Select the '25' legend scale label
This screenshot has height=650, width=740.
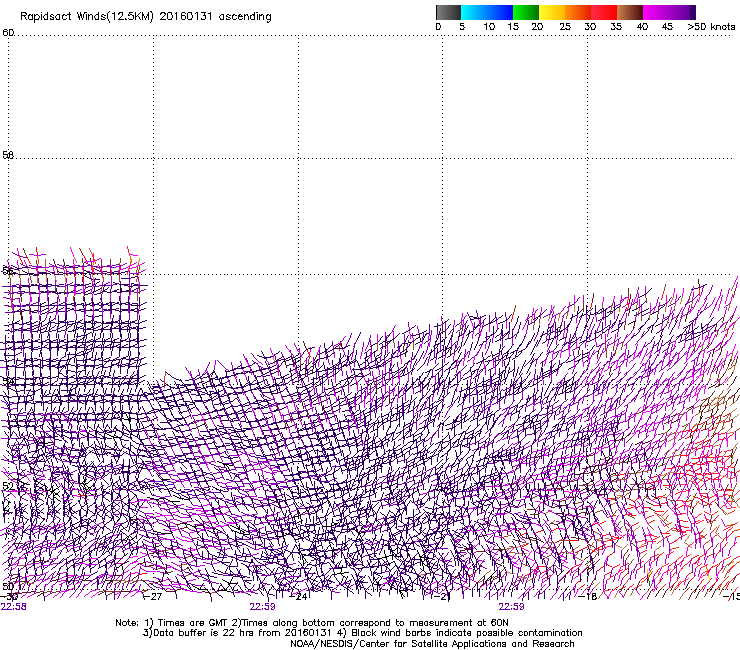[x=565, y=27]
